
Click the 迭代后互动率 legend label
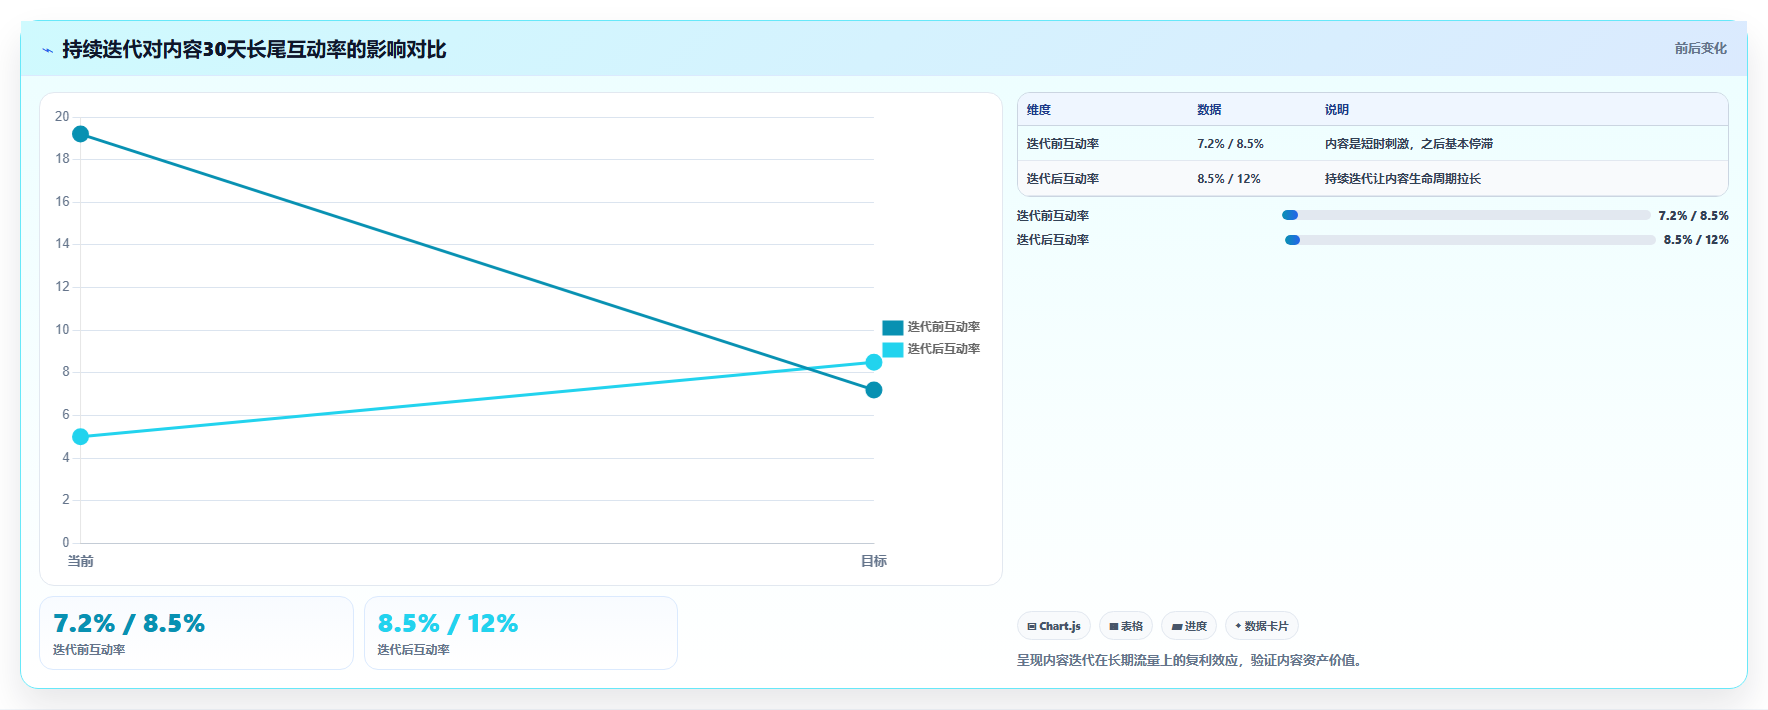(943, 349)
